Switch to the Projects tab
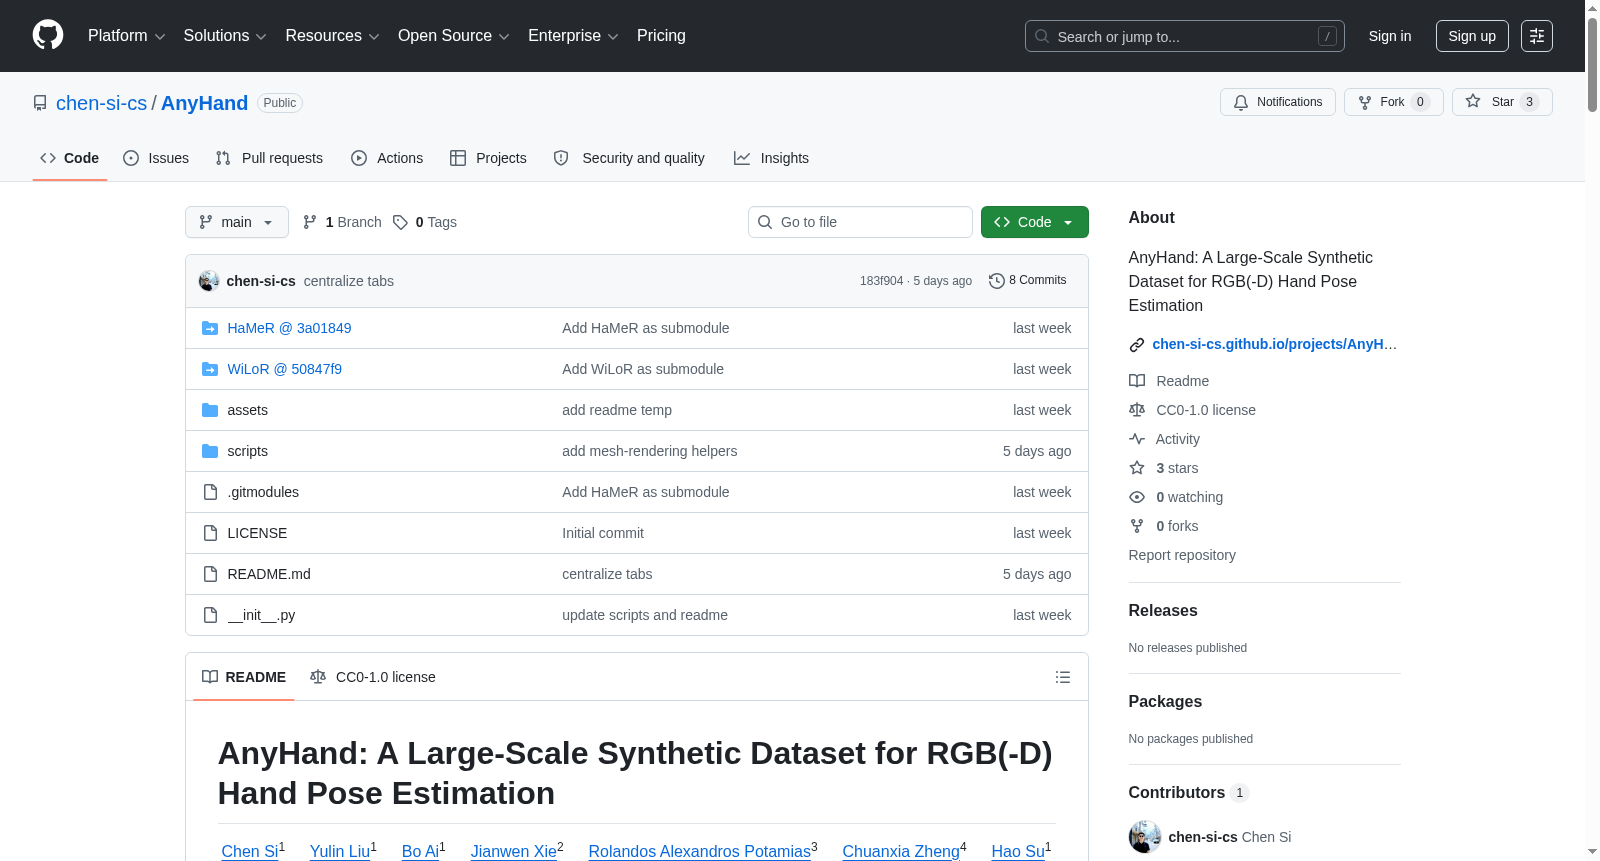1600x861 pixels. [x=488, y=158]
